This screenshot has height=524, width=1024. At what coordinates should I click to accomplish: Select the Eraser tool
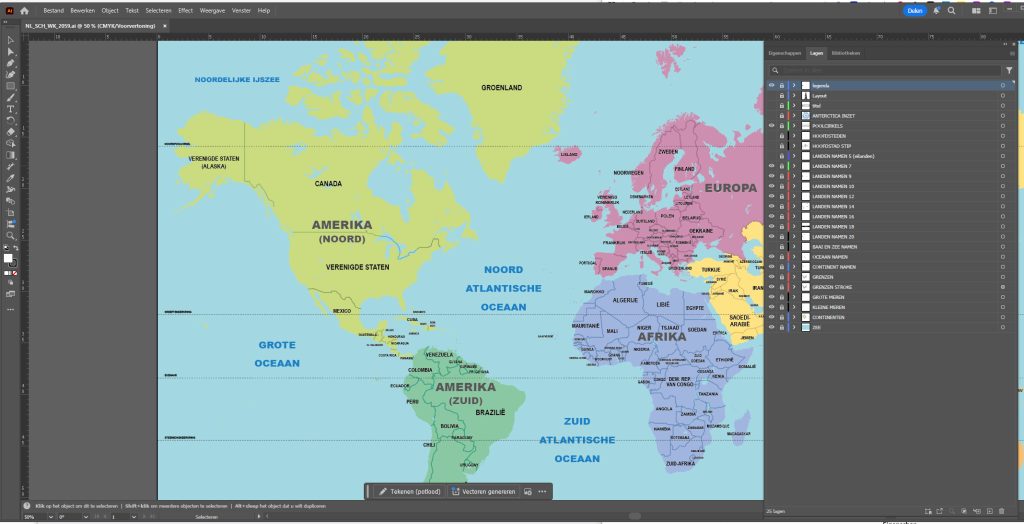[x=10, y=132]
